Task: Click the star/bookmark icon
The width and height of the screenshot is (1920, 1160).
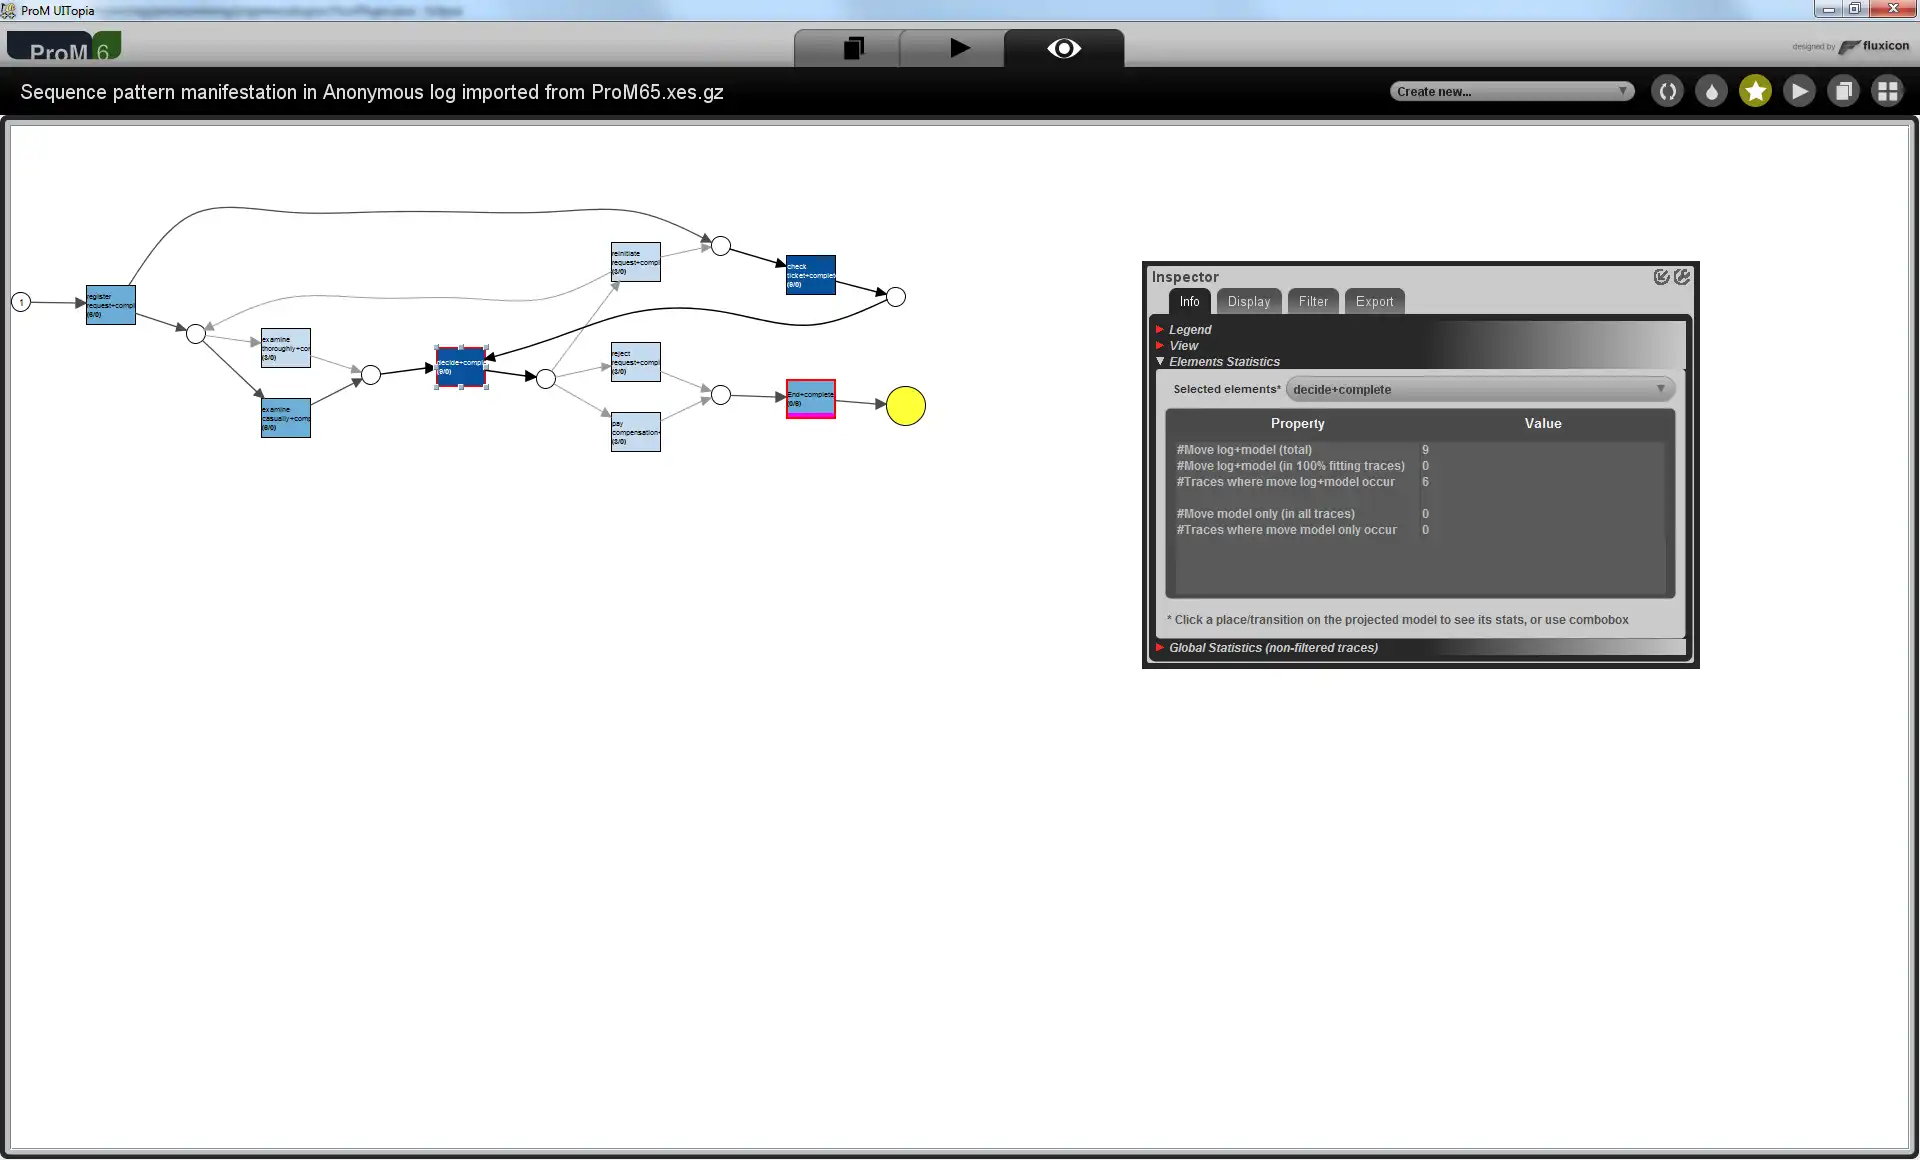Action: [1755, 90]
